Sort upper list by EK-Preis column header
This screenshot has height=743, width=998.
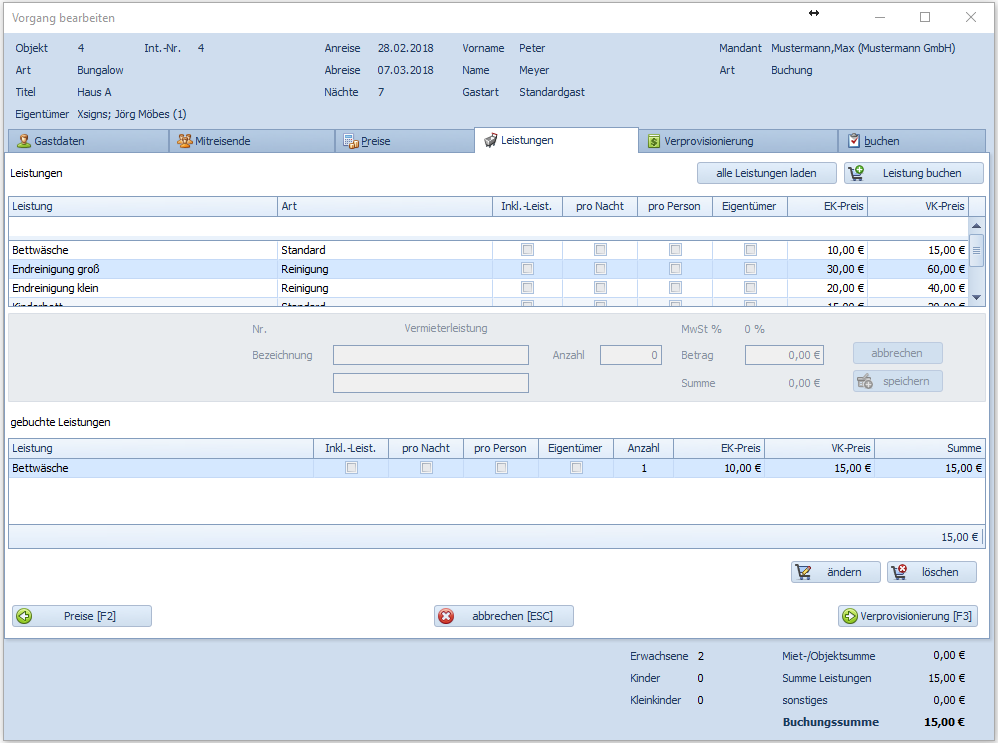827,206
